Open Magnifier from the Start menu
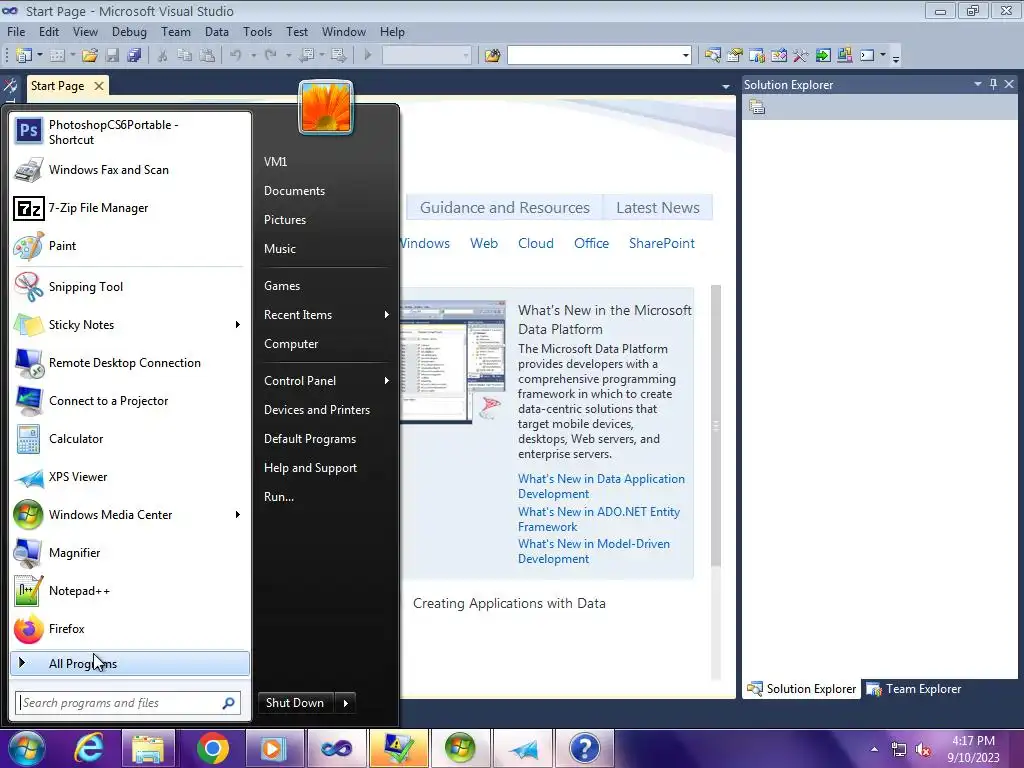 click(x=131, y=553)
